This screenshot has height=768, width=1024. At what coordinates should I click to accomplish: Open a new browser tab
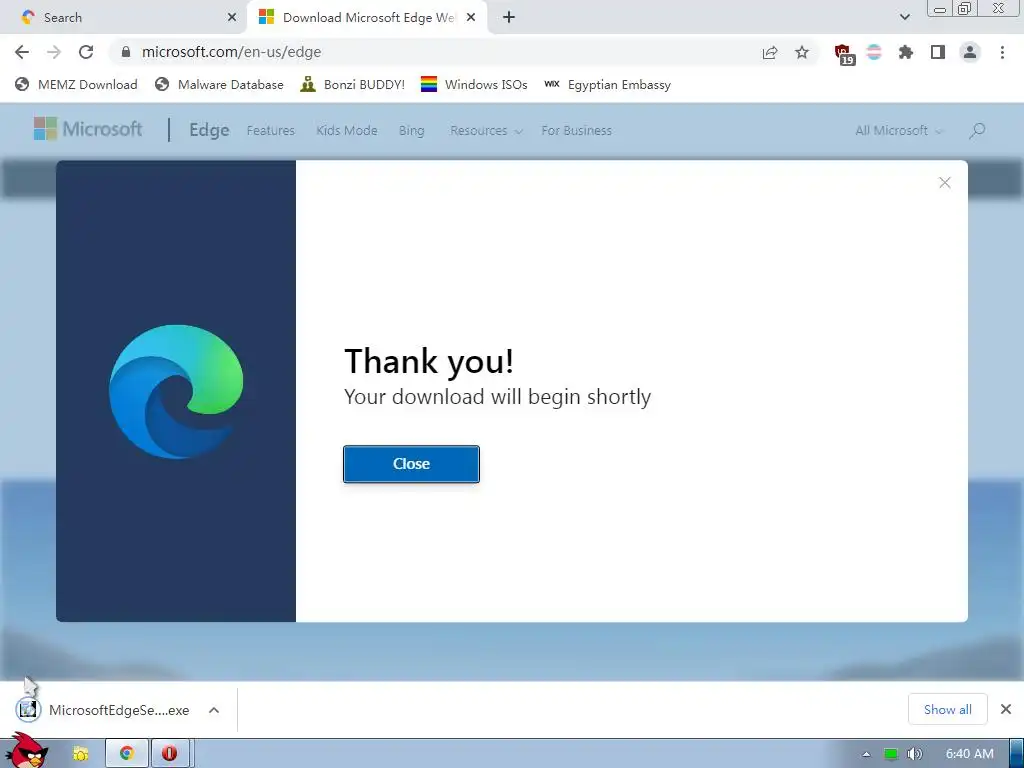coord(509,18)
